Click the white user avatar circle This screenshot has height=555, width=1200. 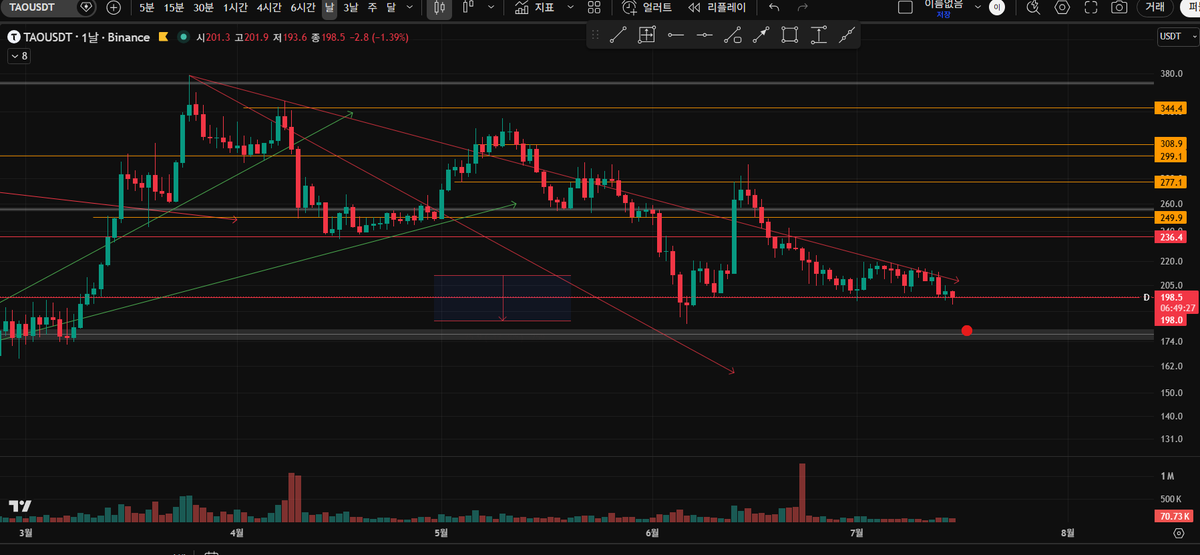pos(997,7)
